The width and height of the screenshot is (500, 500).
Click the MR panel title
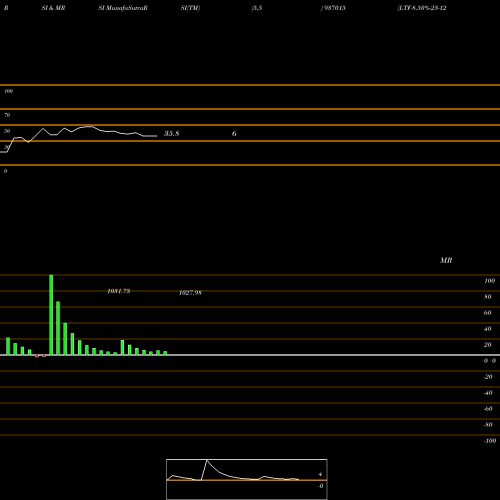click(446, 260)
